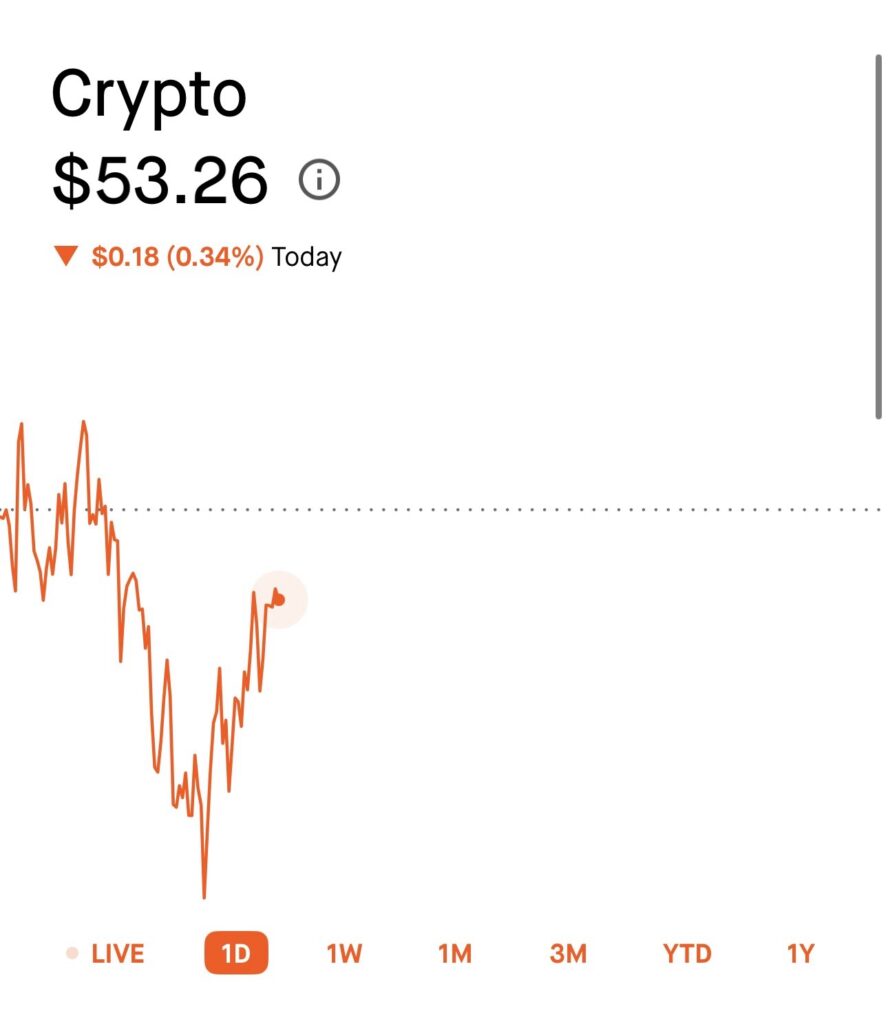
Task: Click the lowest dip of the chart line
Action: [x=204, y=895]
